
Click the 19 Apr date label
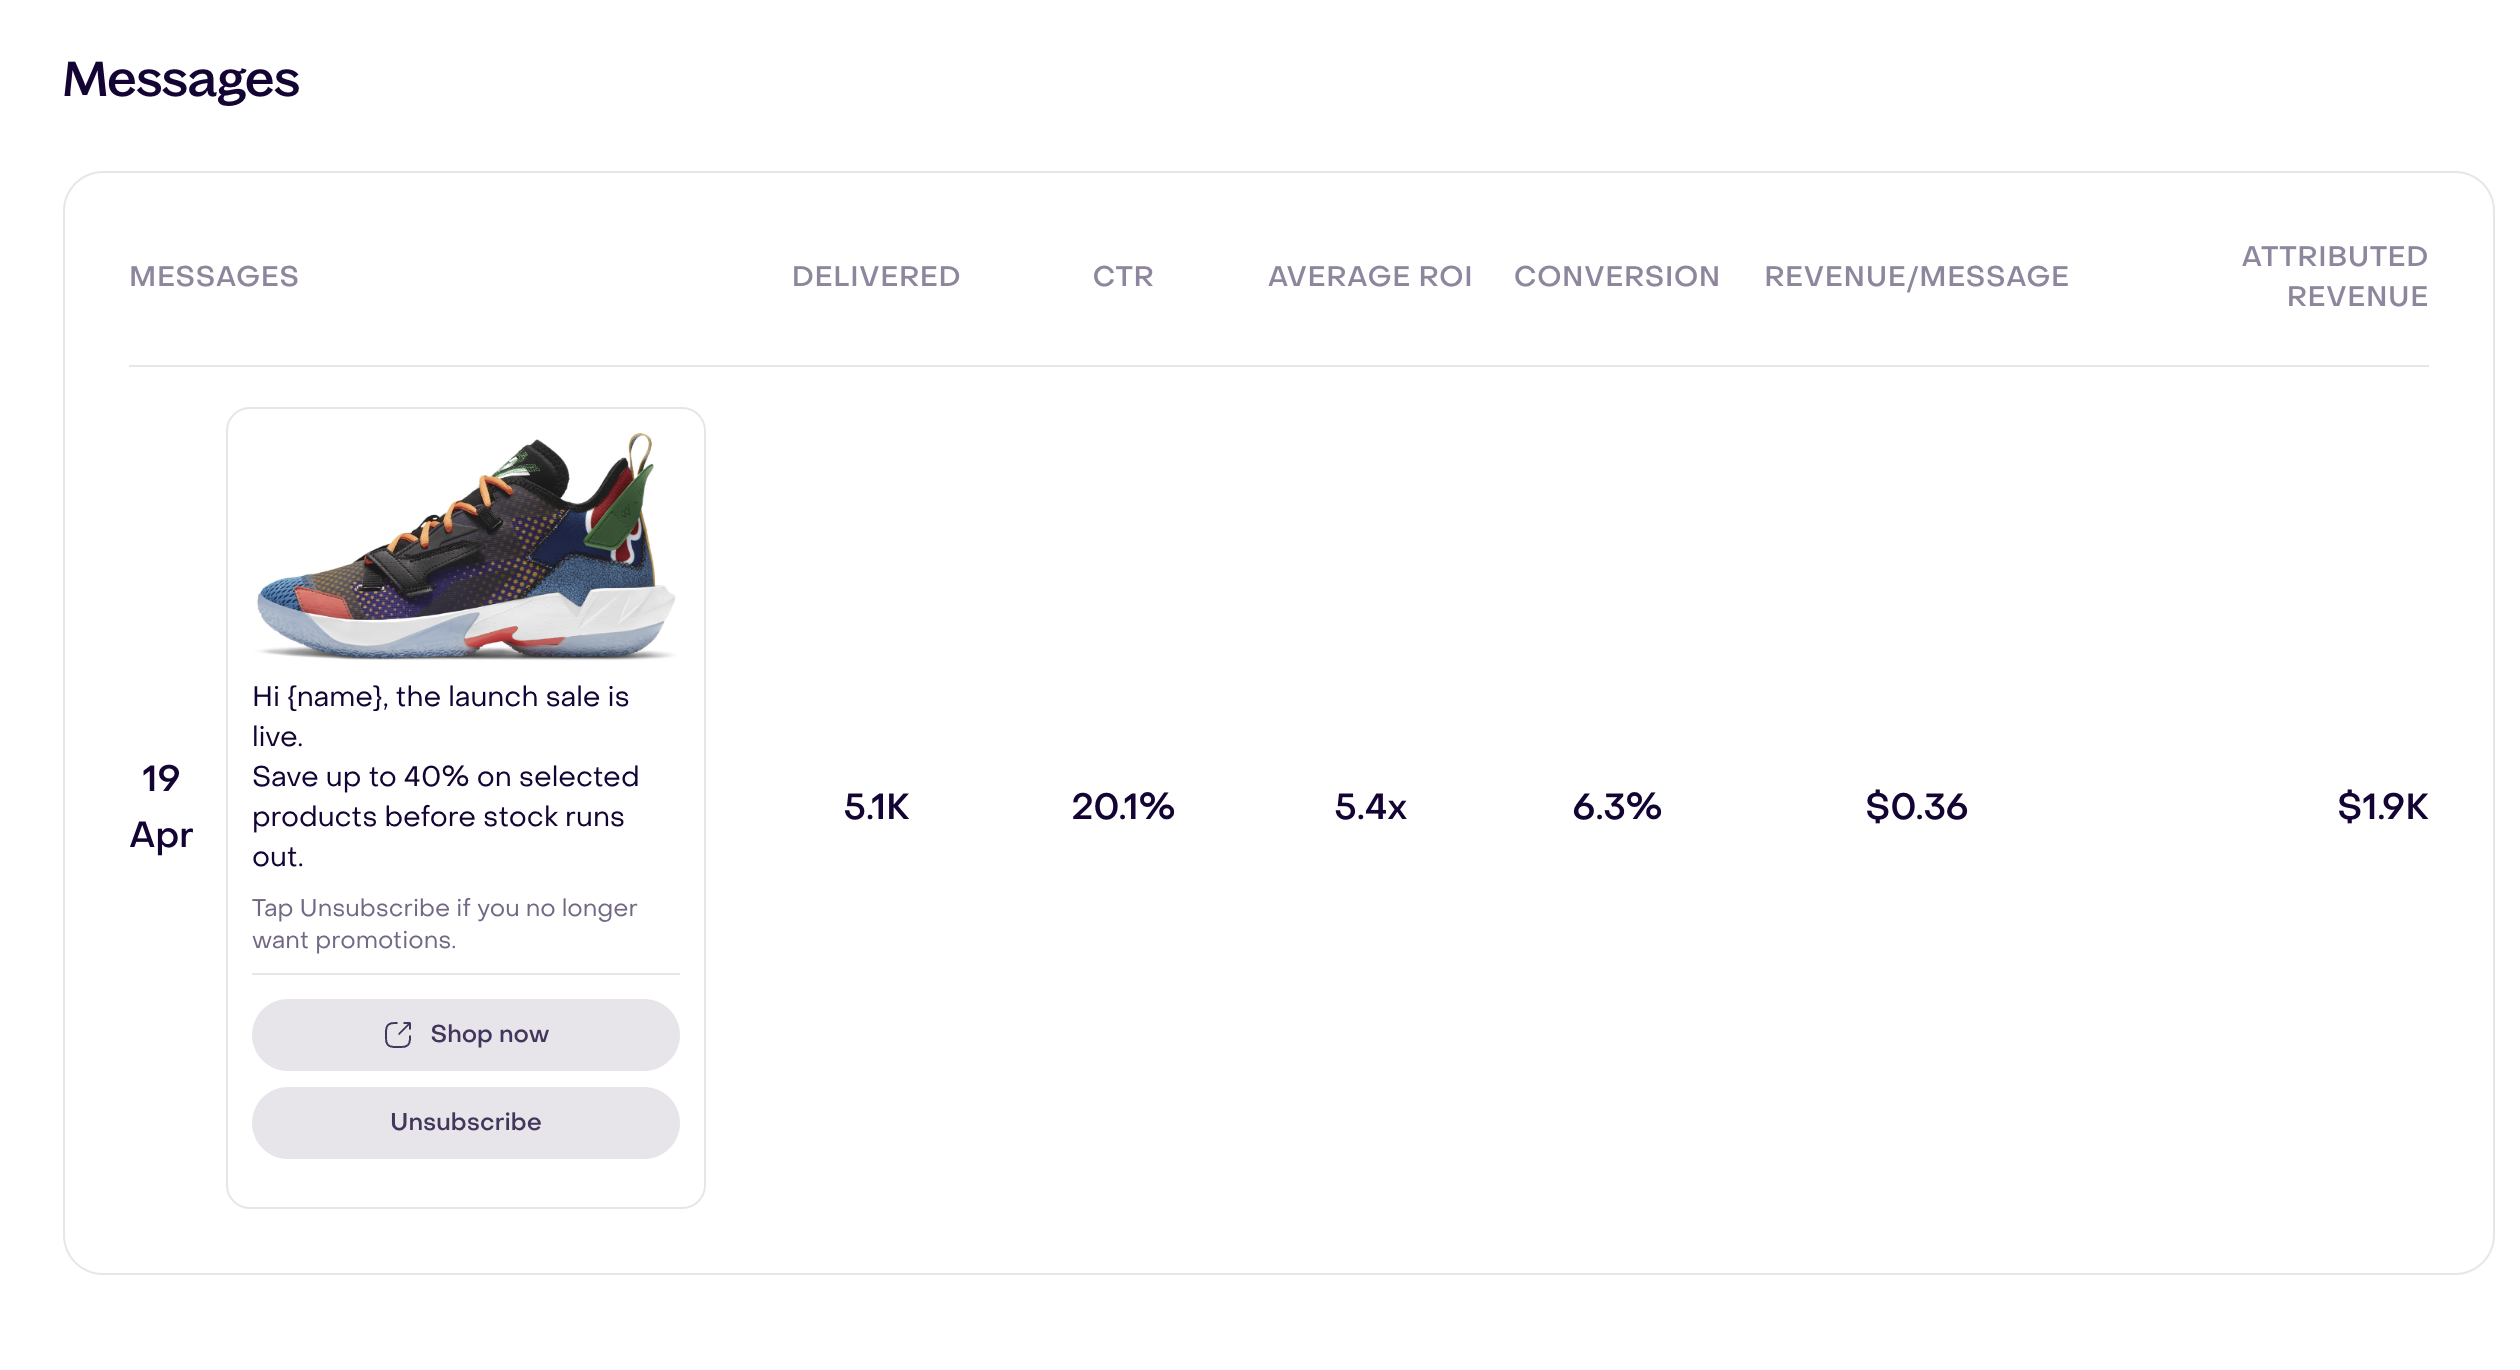[161, 806]
